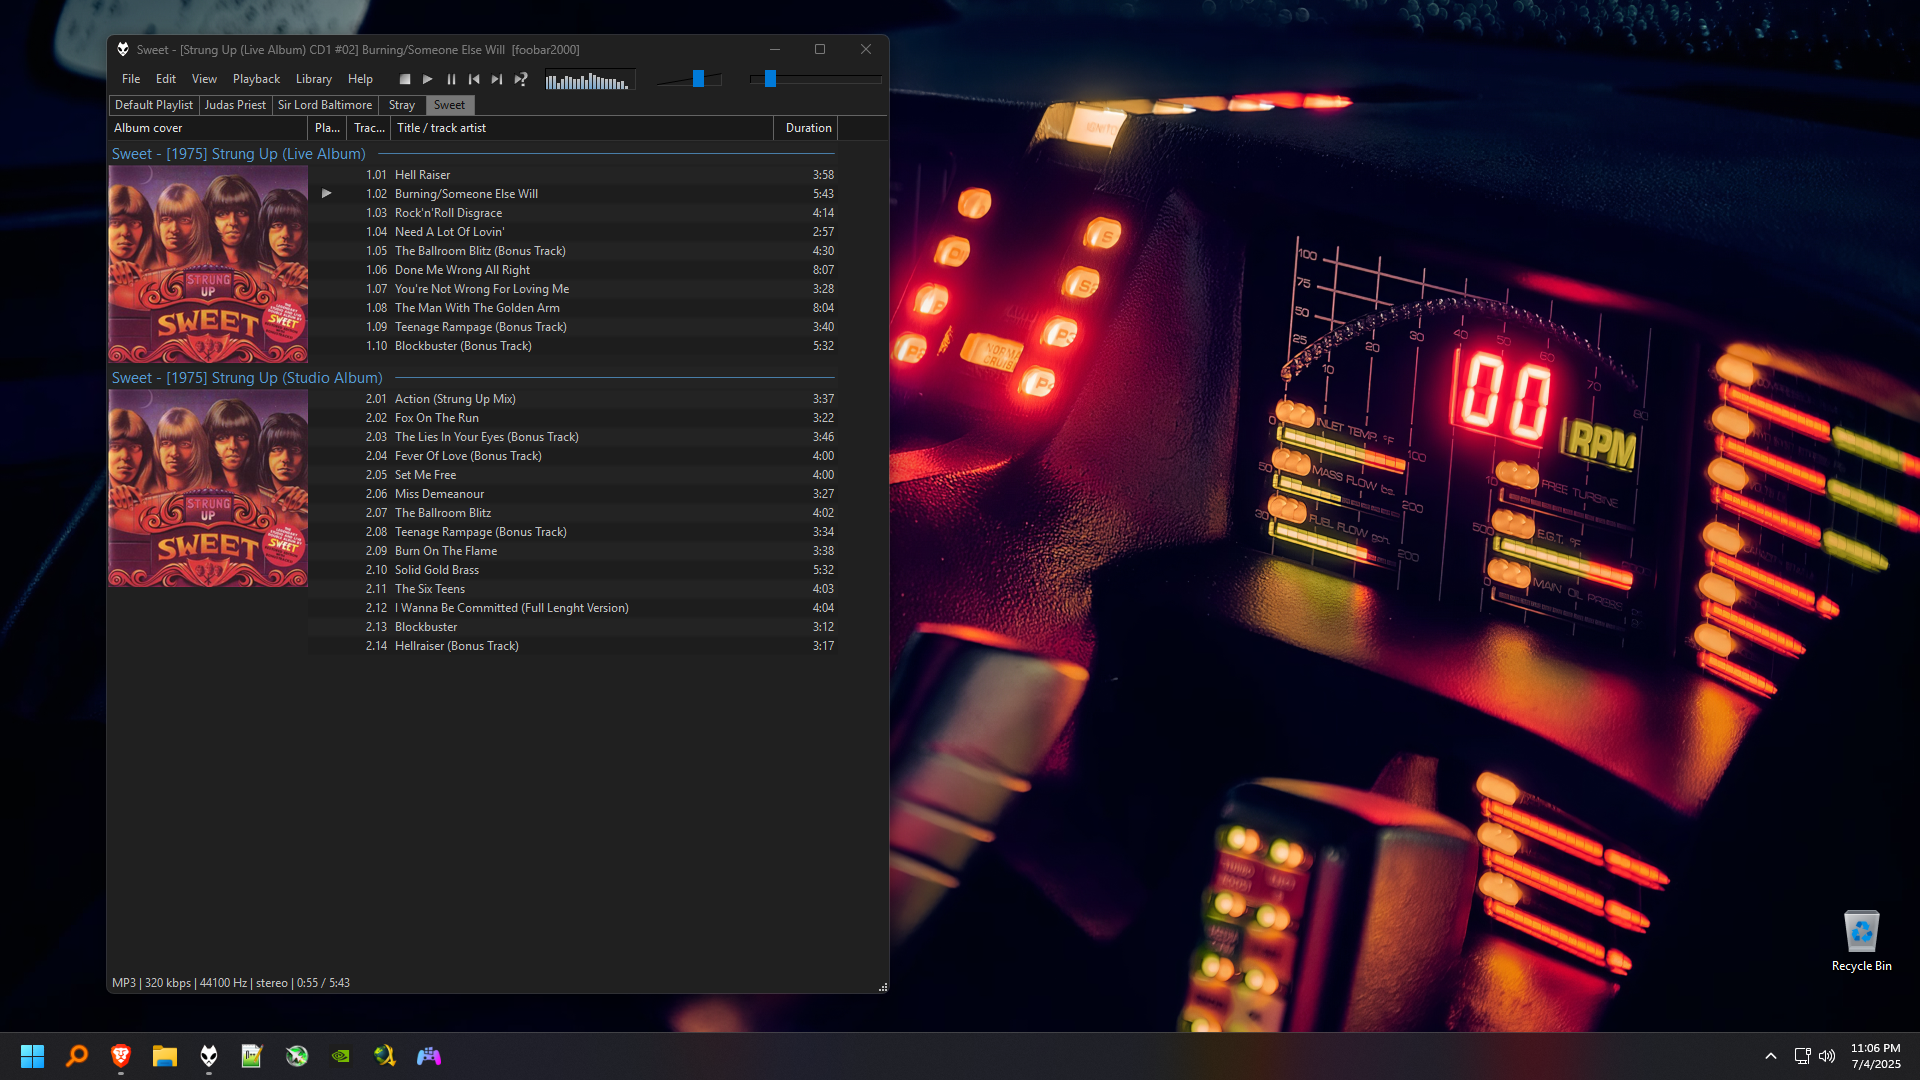Open the View menu
The image size is (1920, 1080).
click(204, 79)
